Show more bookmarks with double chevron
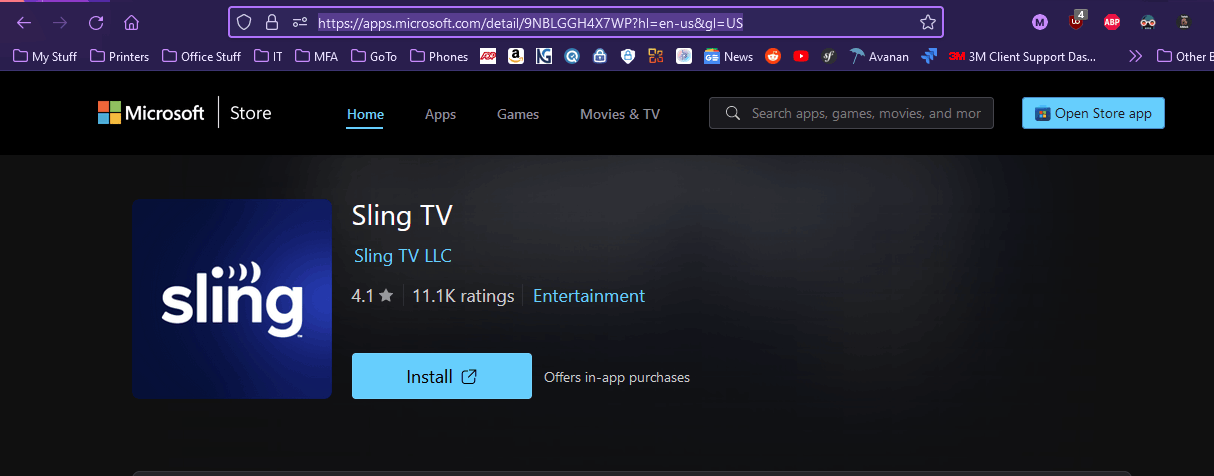This screenshot has width=1214, height=476. (1135, 56)
